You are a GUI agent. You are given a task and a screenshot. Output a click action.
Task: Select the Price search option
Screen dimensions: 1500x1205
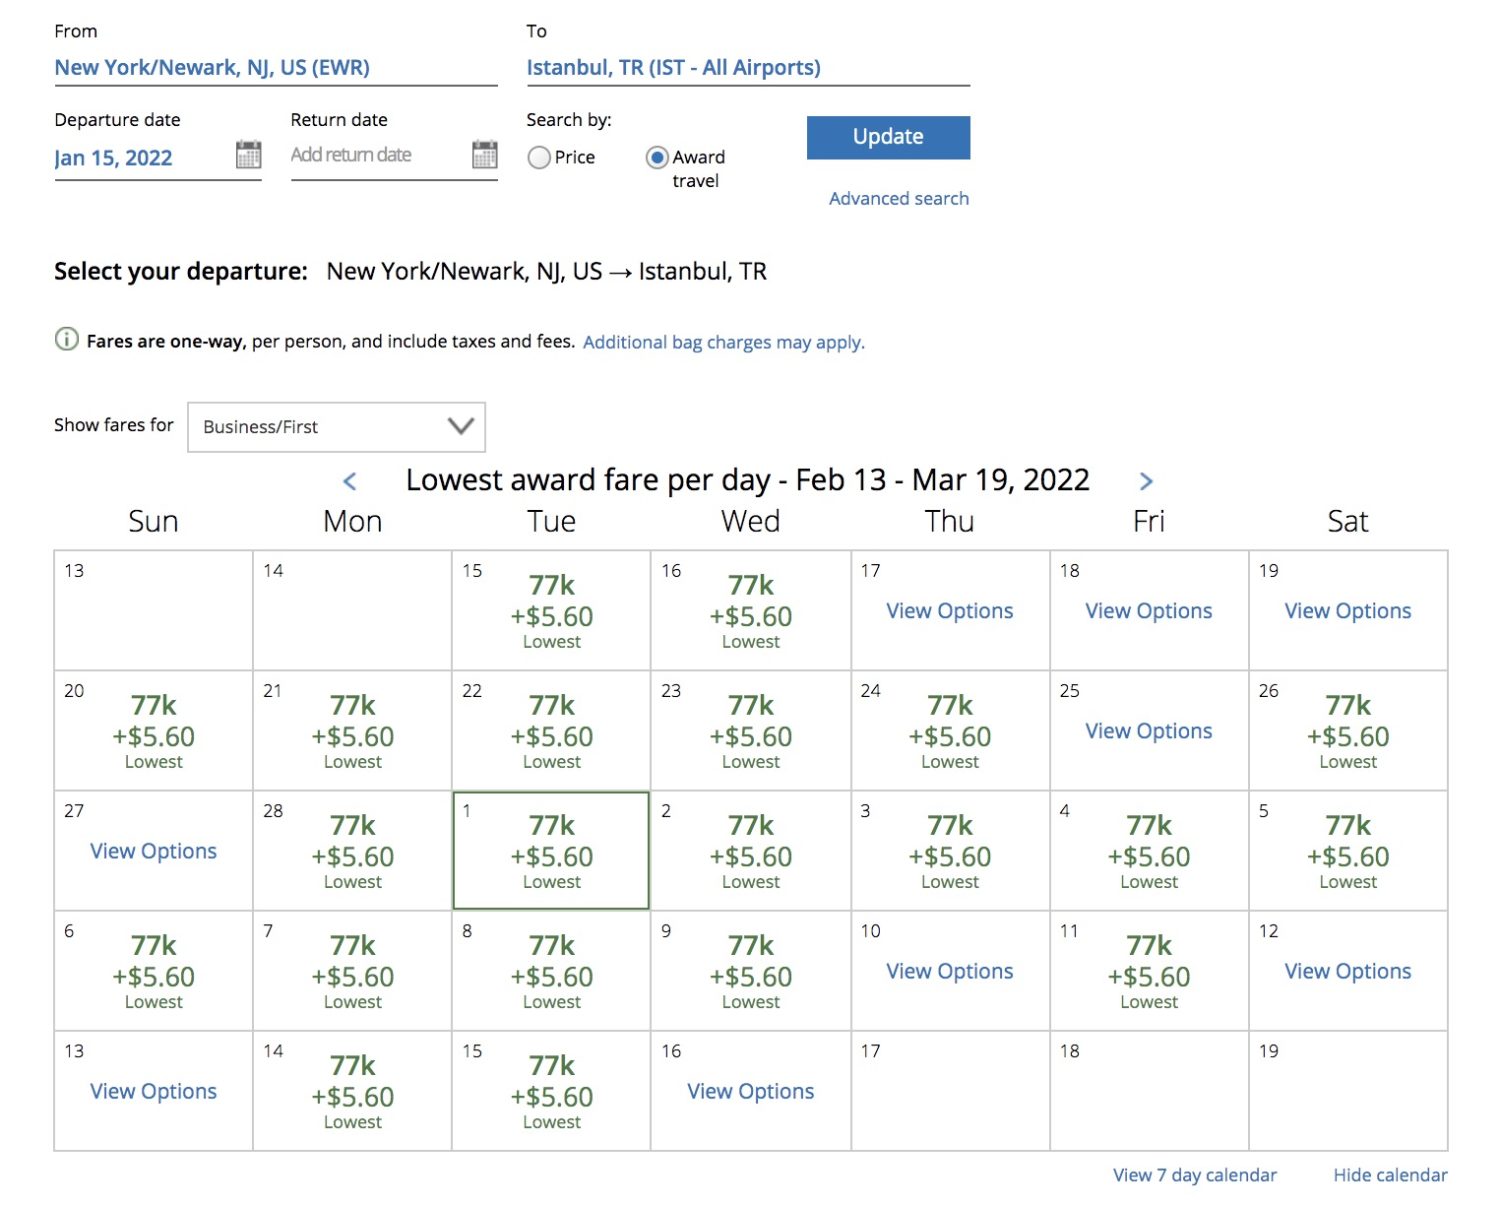click(539, 157)
